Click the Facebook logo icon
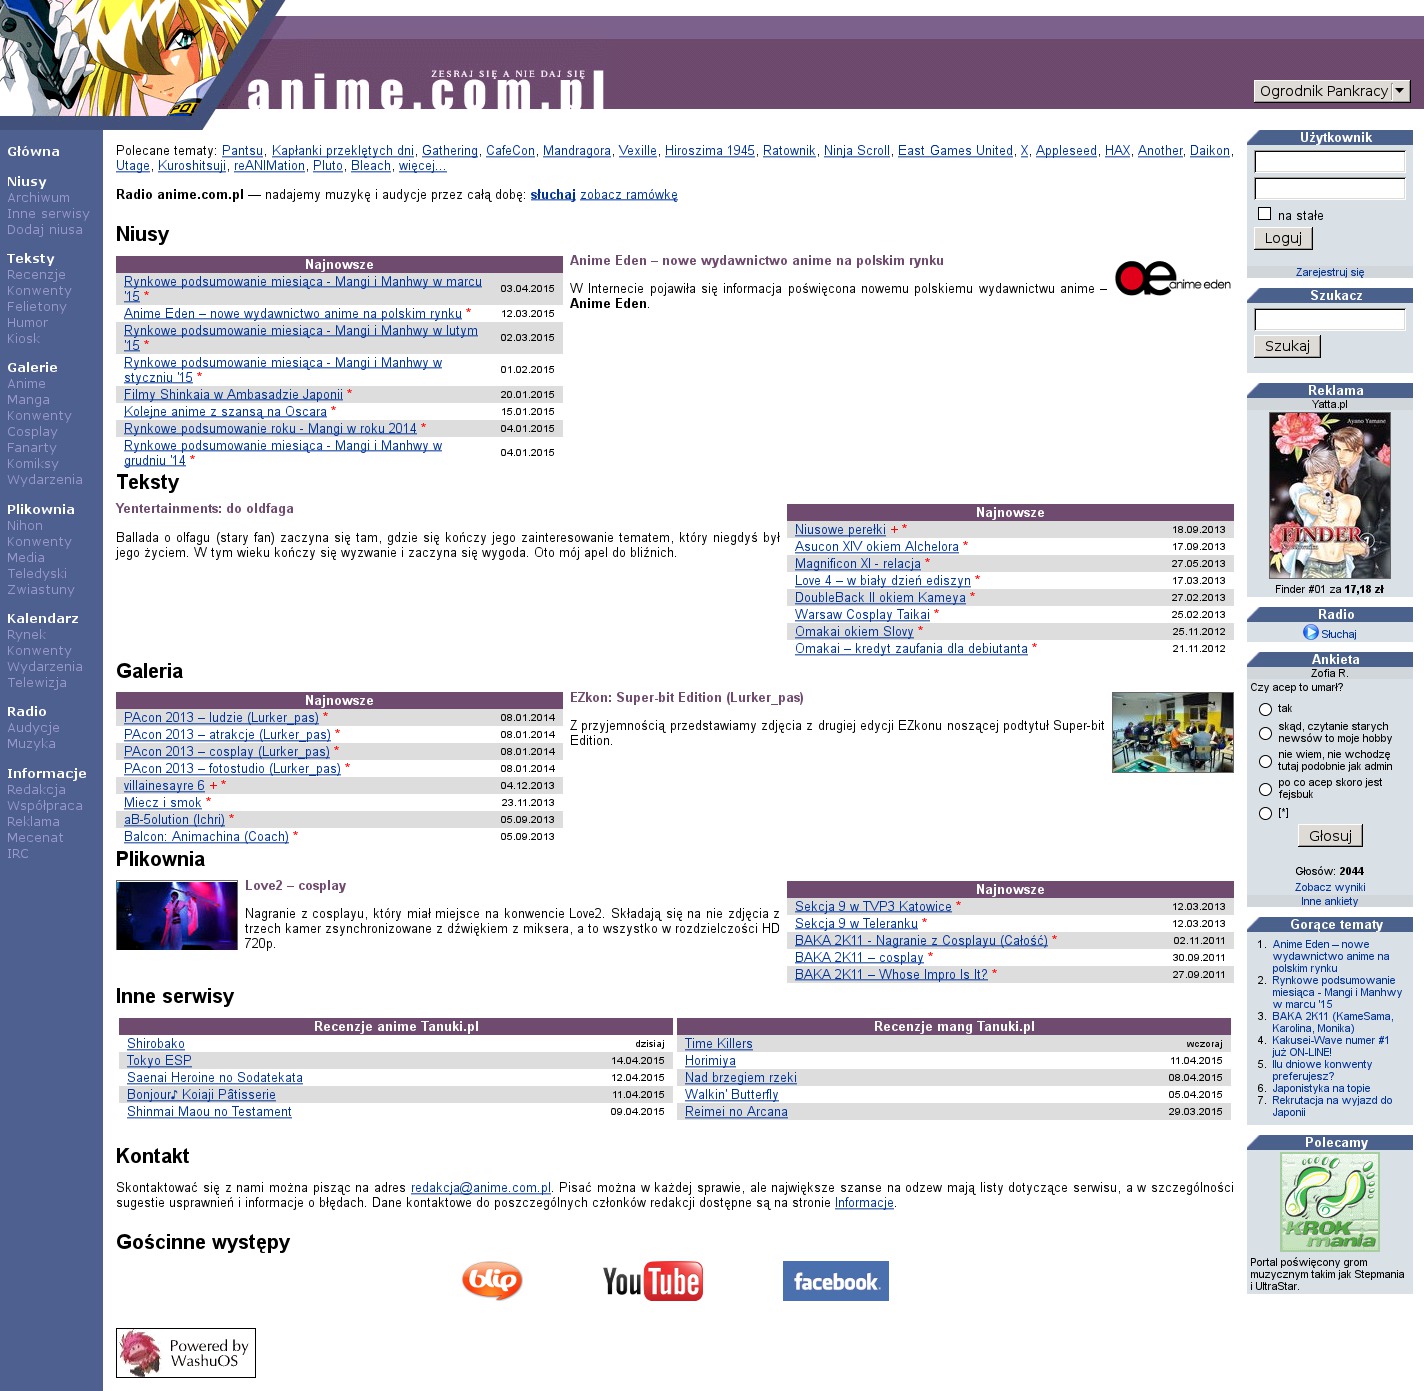The image size is (1424, 1391). pyautogui.click(x=835, y=1281)
